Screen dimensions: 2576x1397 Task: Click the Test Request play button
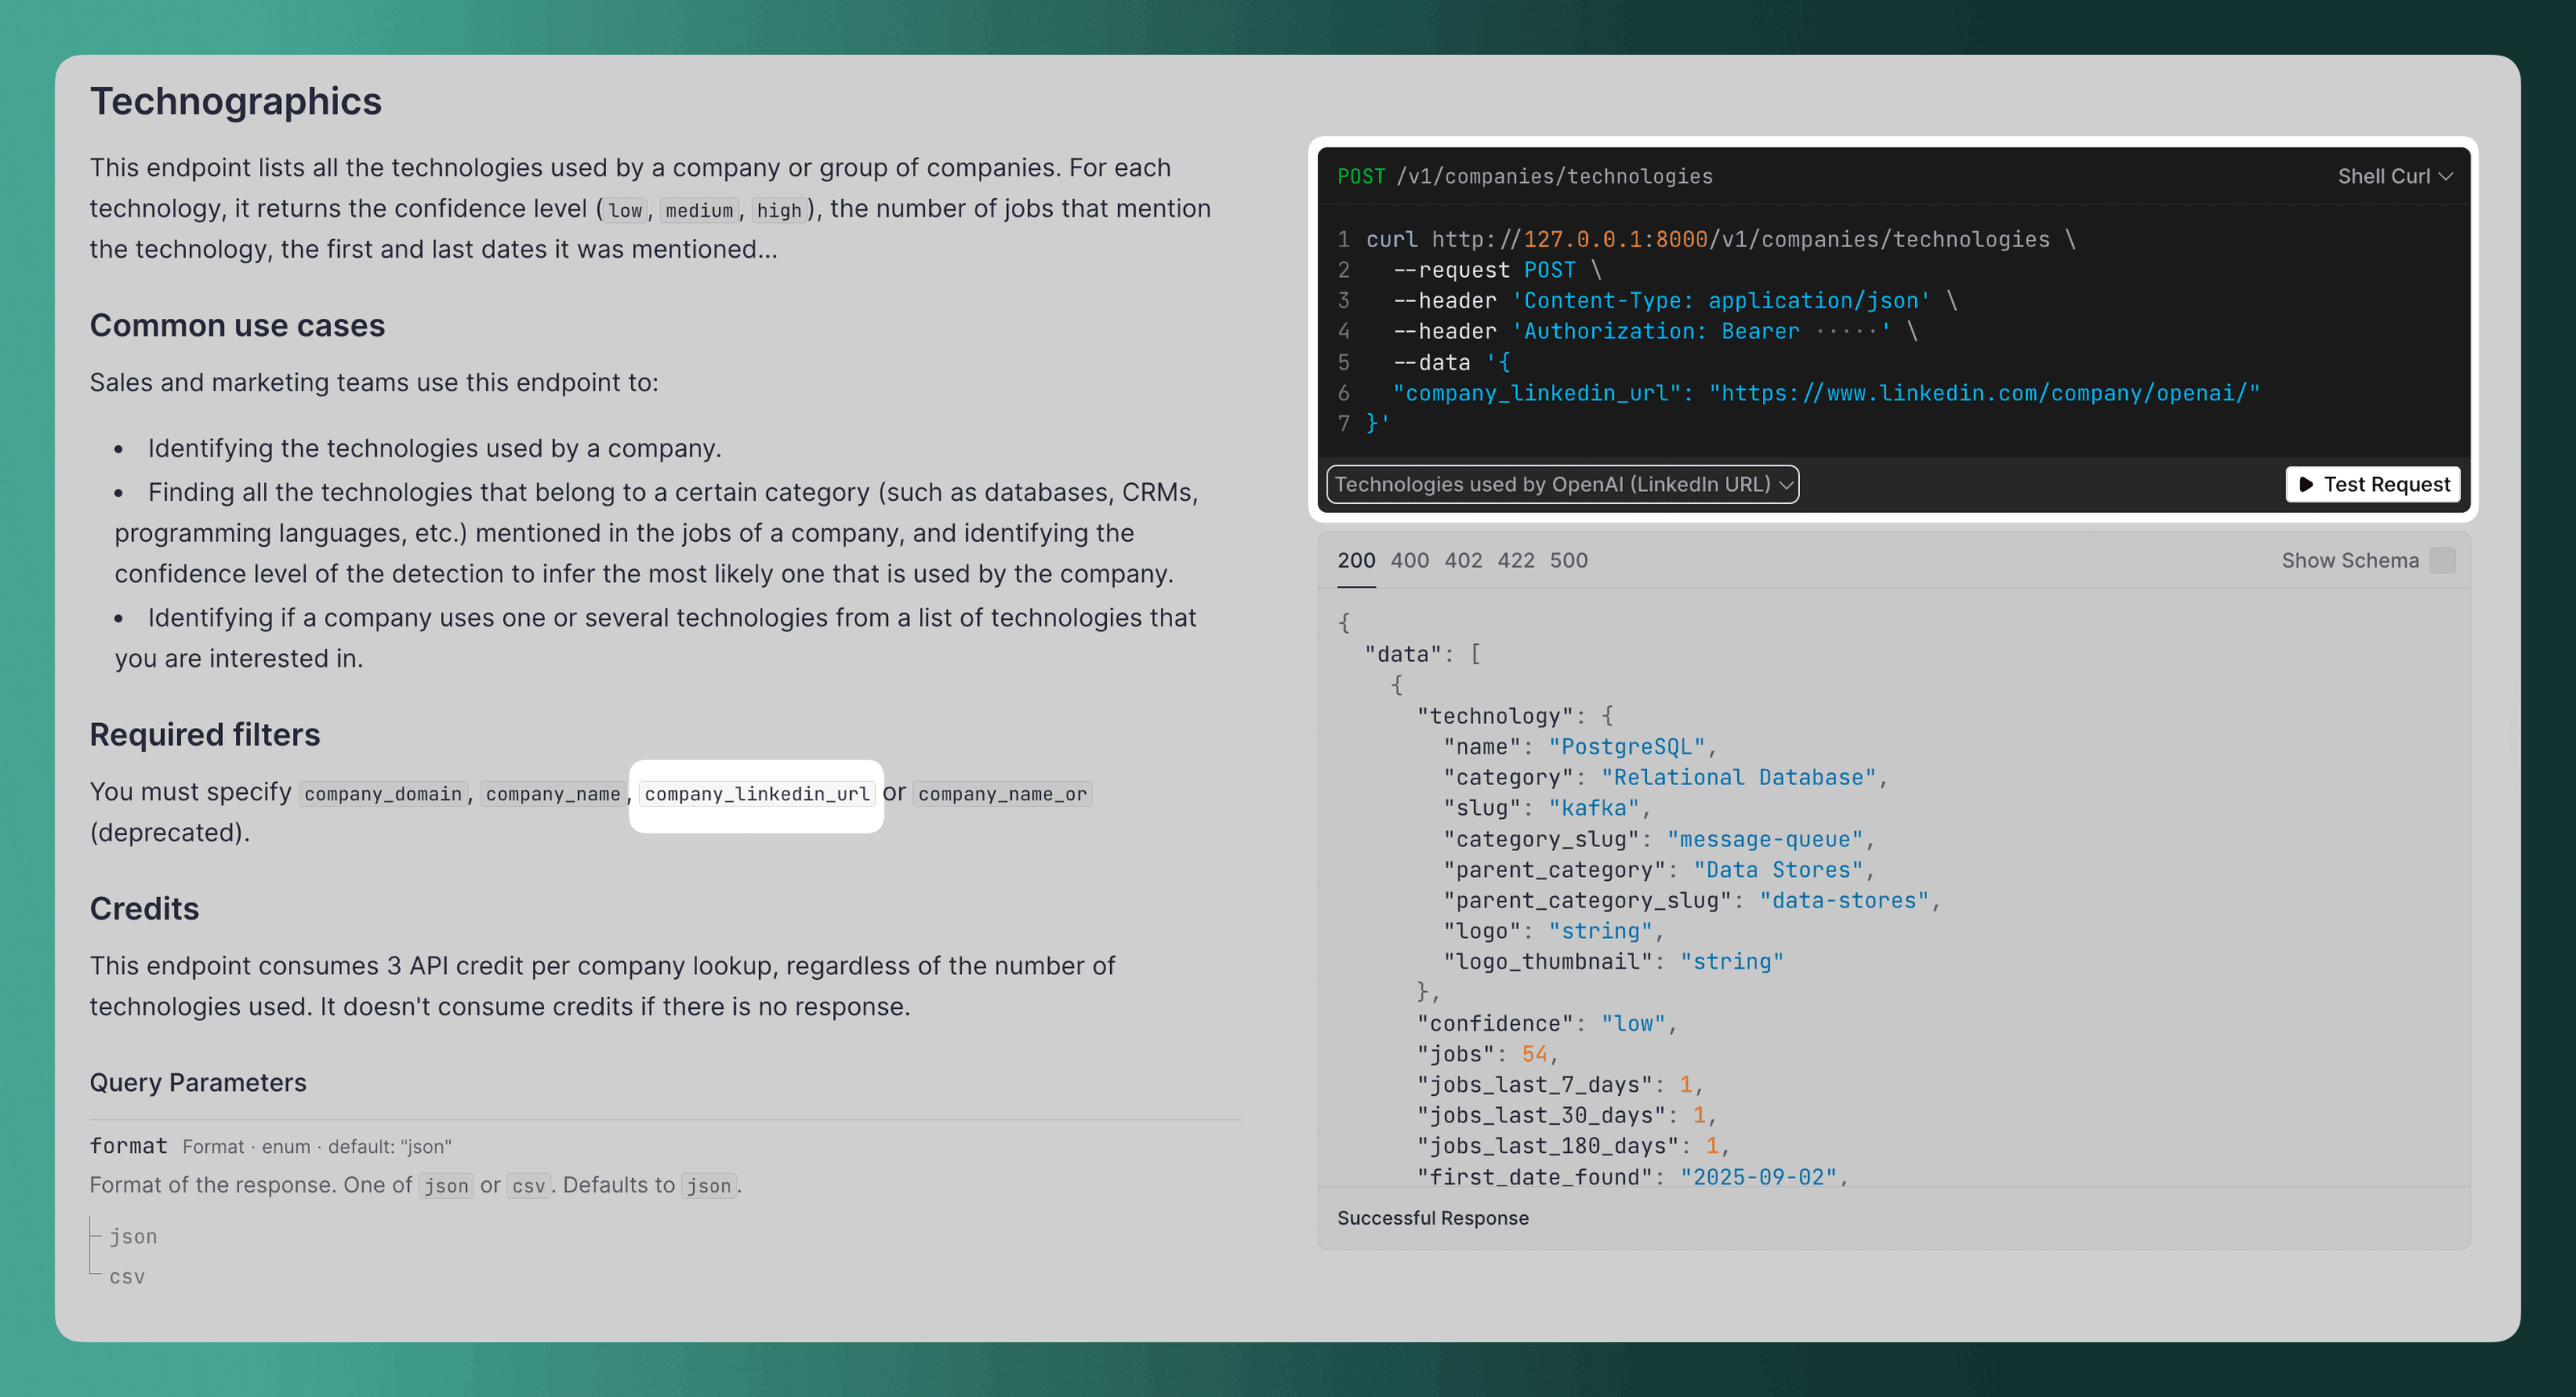(2372, 484)
